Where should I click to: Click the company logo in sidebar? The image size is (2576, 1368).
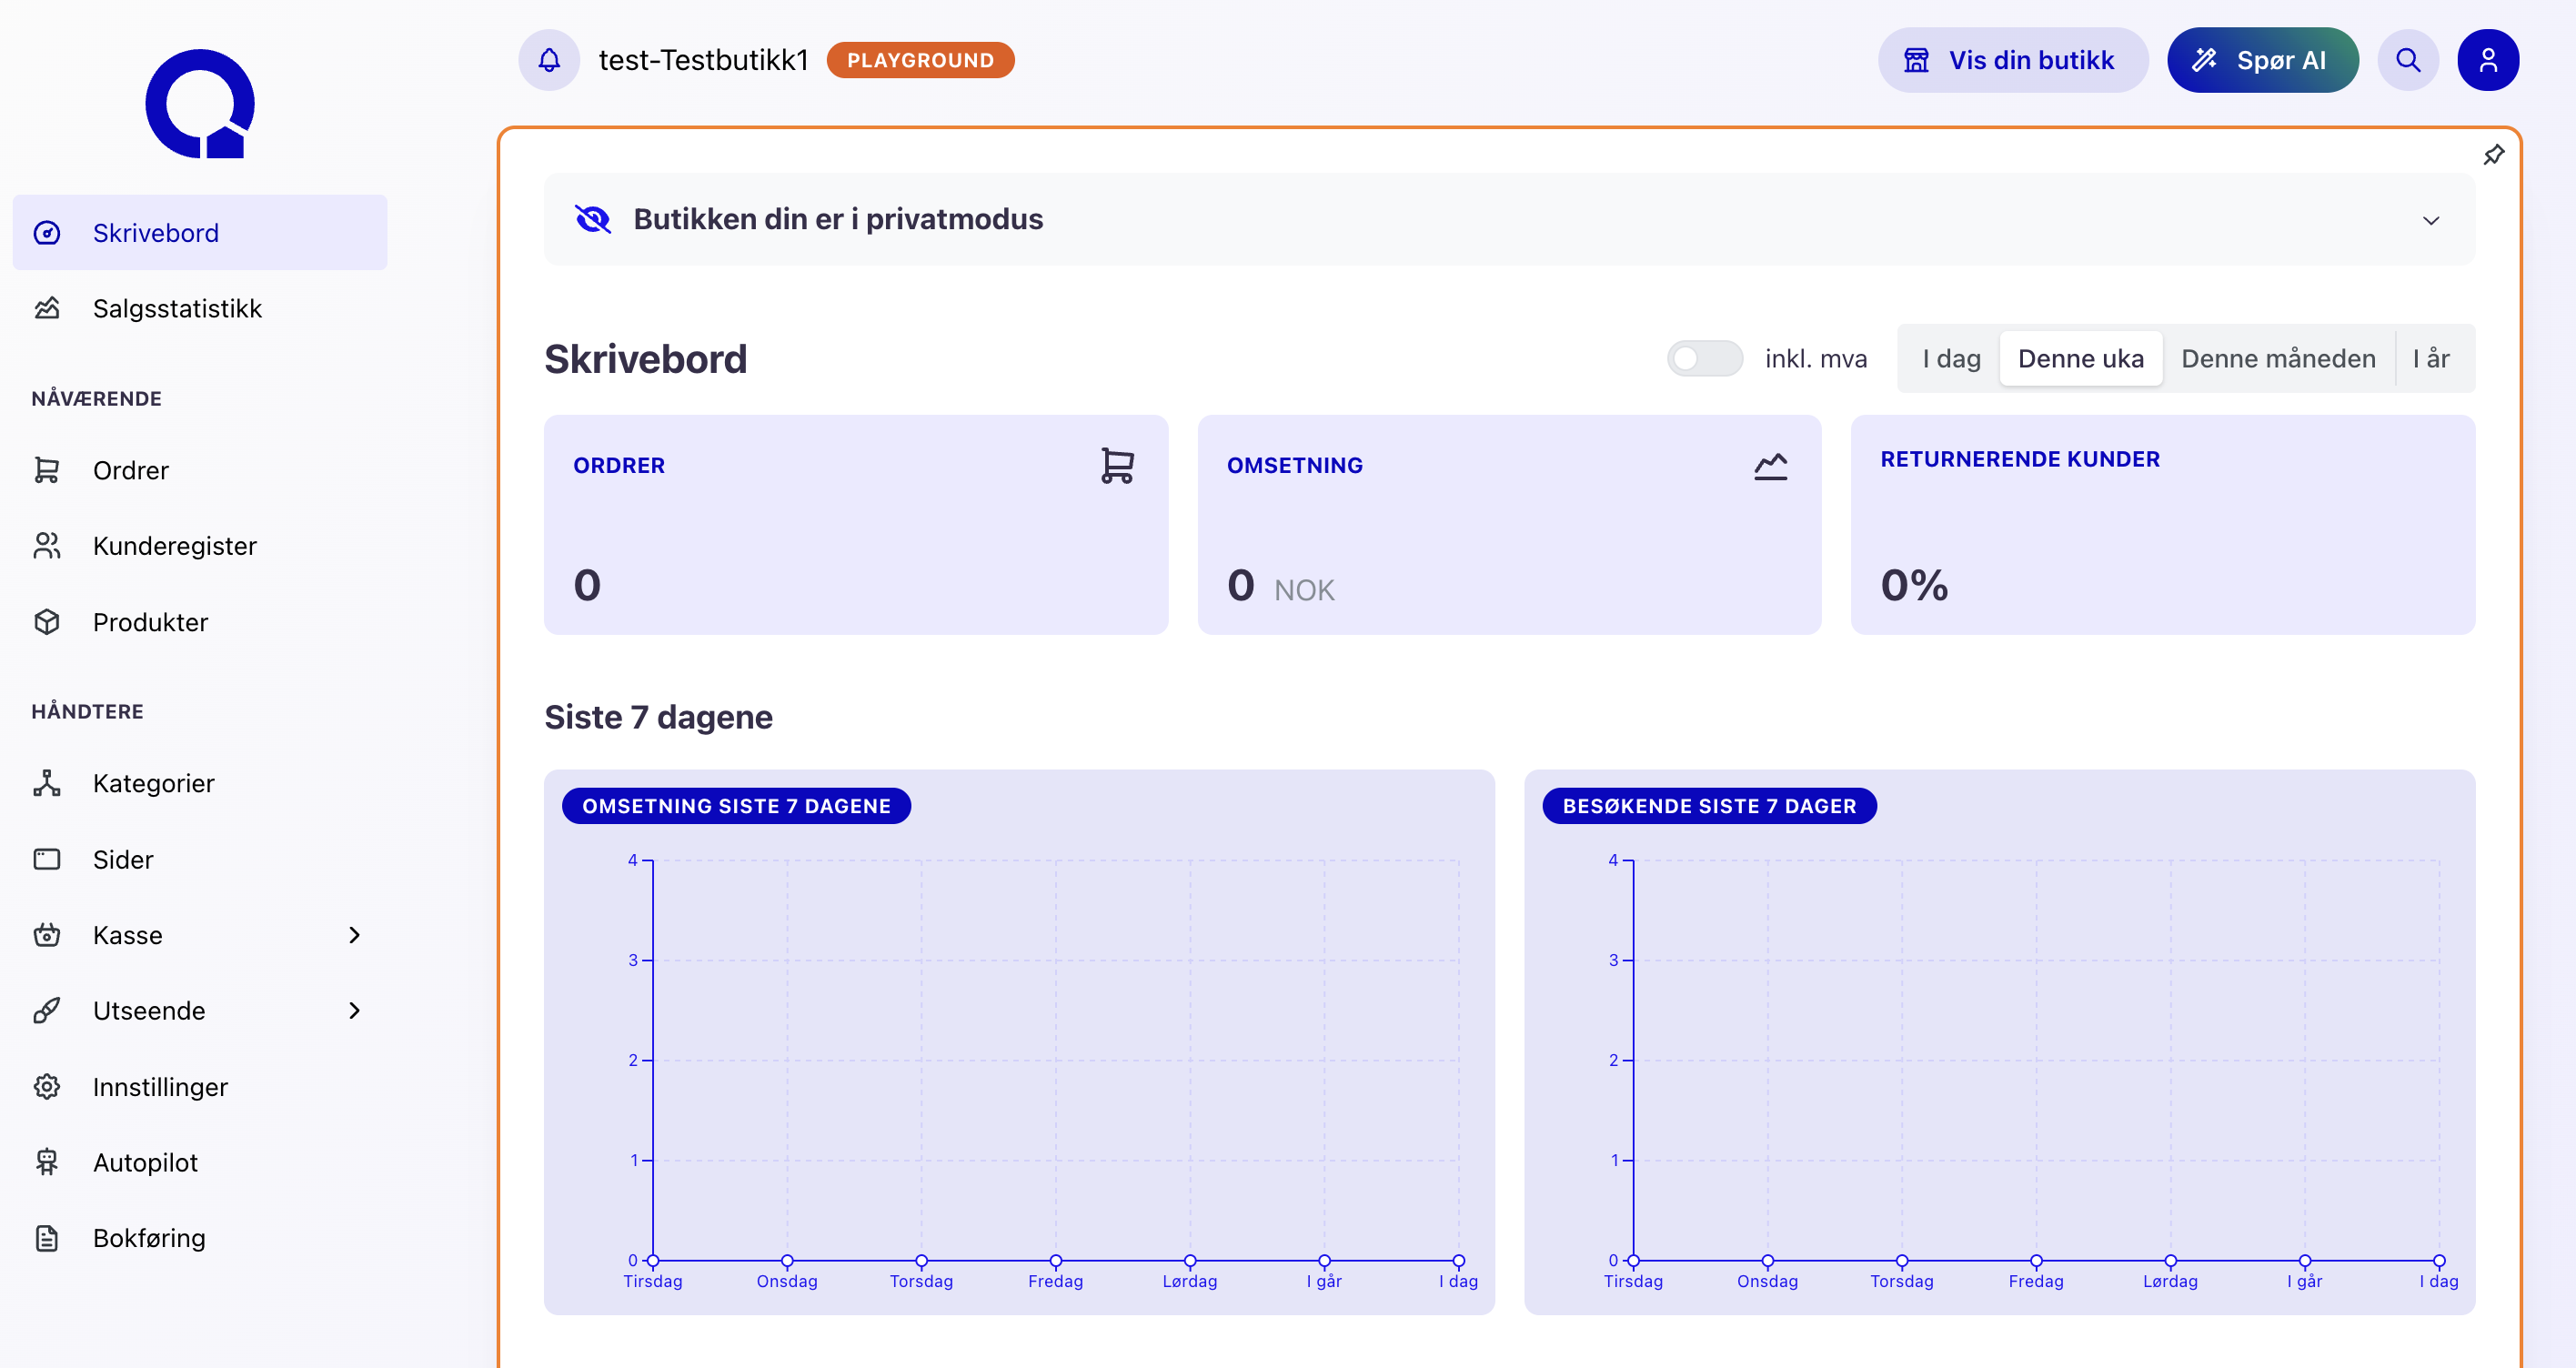coord(200,104)
